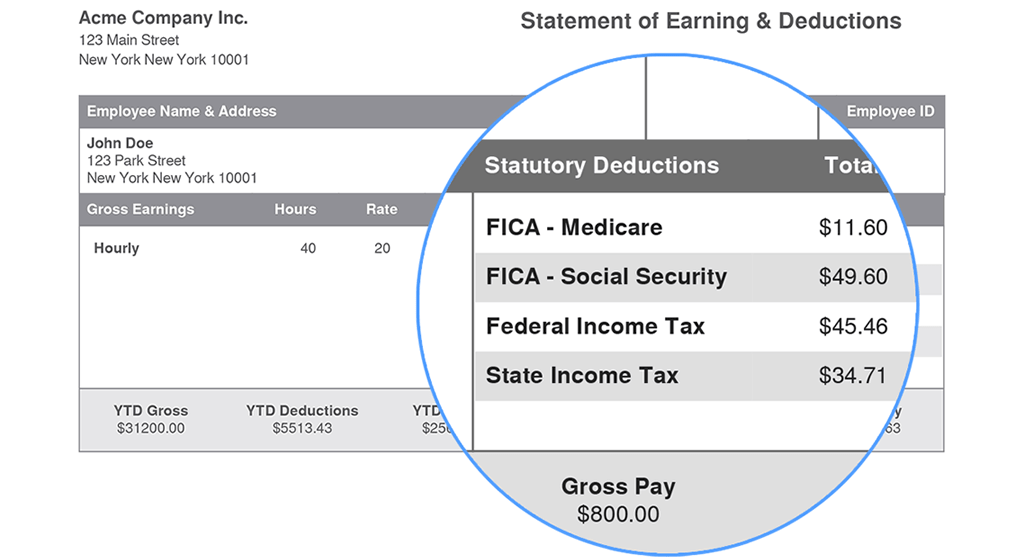The image size is (1024, 560).
Task: Select the Hourly earnings row label
Action: point(116,248)
